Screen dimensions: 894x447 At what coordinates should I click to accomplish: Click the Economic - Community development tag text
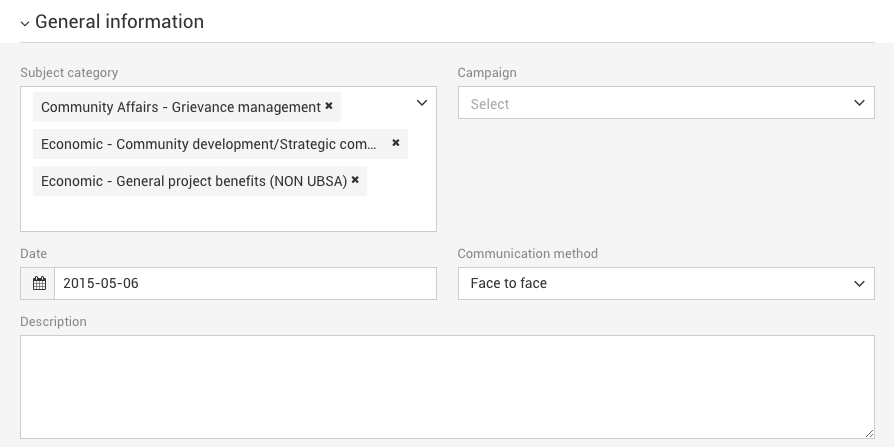point(208,144)
